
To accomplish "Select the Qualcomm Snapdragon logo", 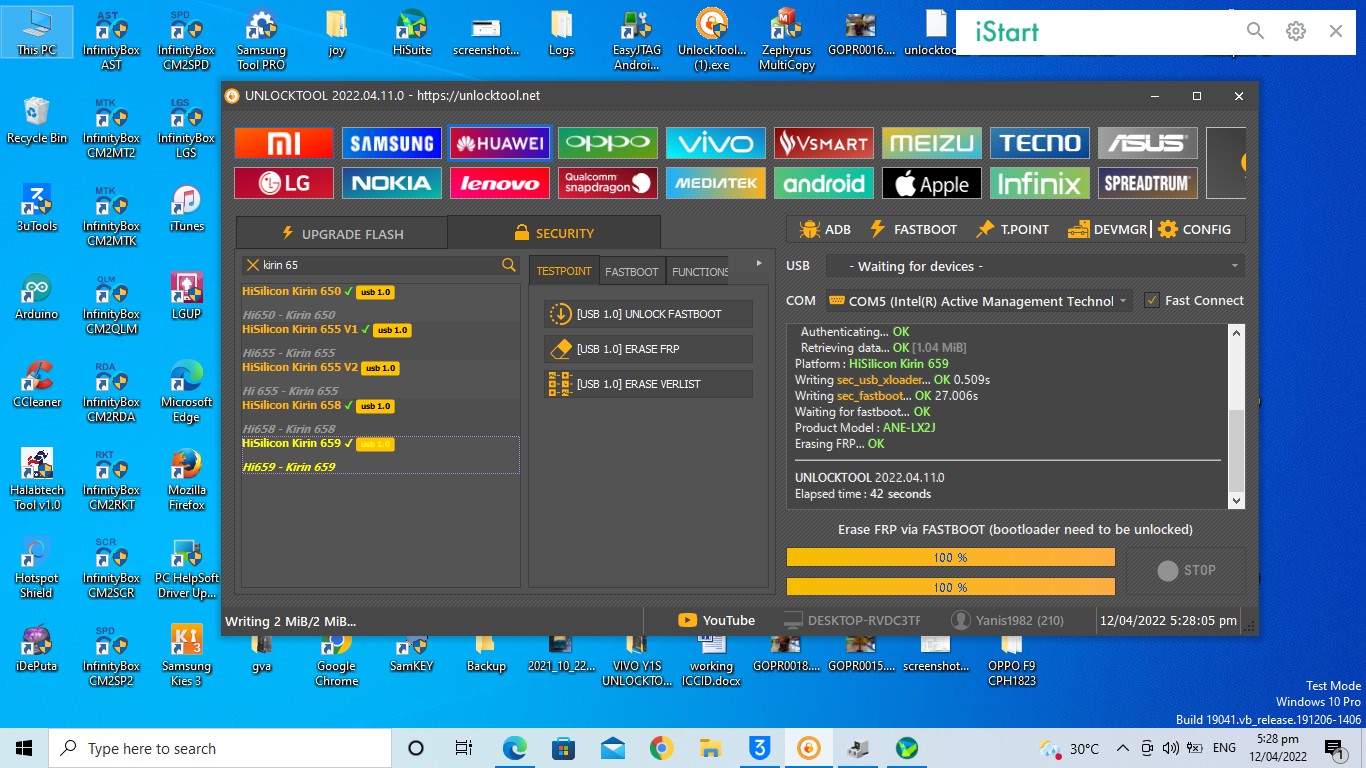I will [x=608, y=183].
